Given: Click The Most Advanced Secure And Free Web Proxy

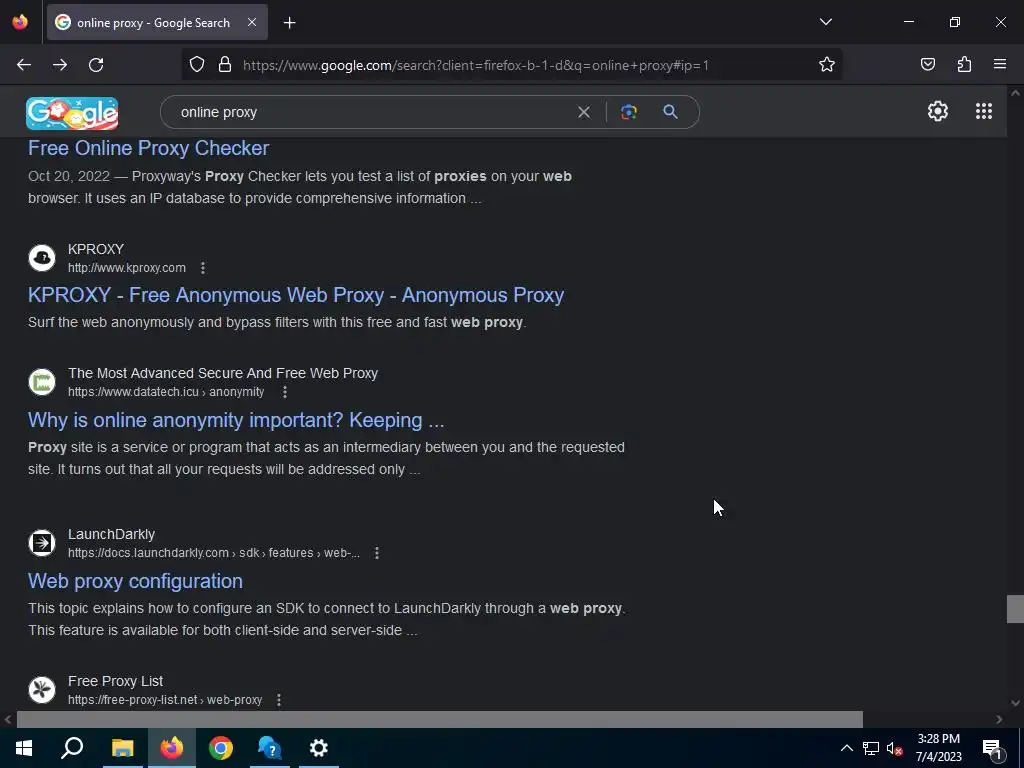Looking at the screenshot, I should [x=223, y=374].
